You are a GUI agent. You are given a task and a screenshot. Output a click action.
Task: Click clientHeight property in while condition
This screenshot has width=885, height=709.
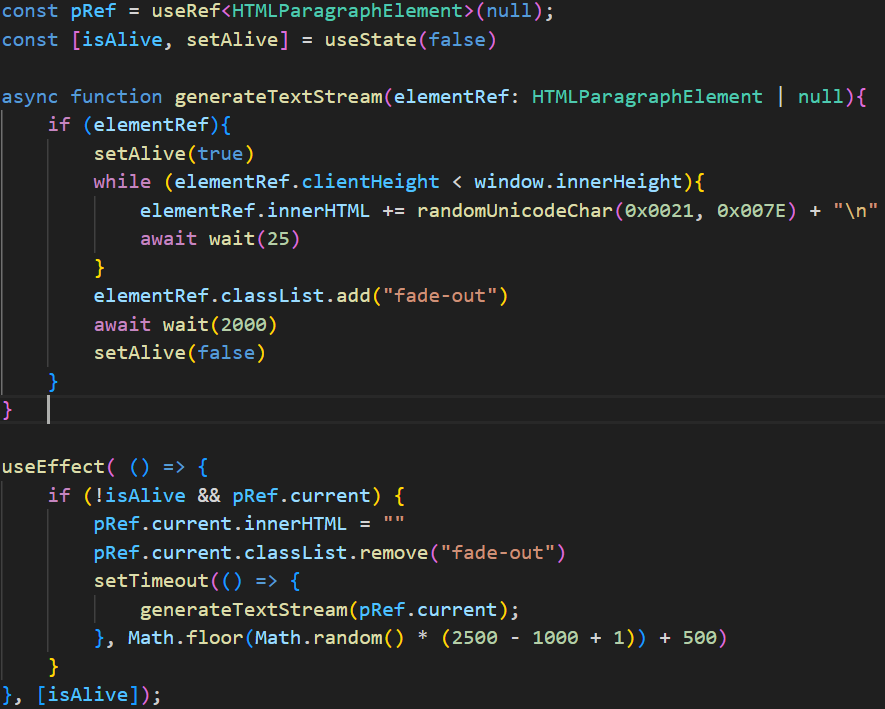pos(370,182)
